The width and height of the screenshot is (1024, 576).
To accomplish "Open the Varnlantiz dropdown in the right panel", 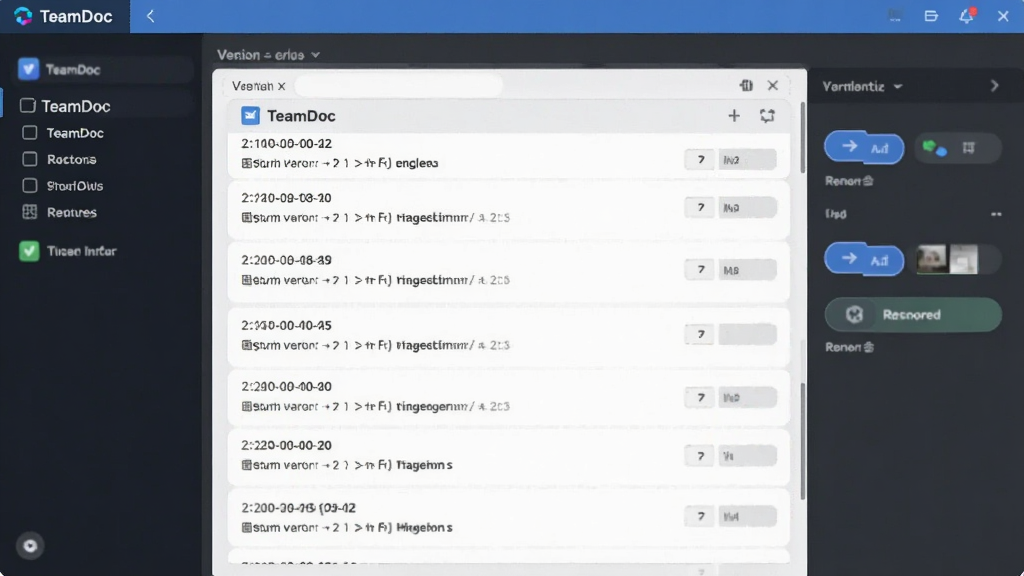I will [x=862, y=86].
